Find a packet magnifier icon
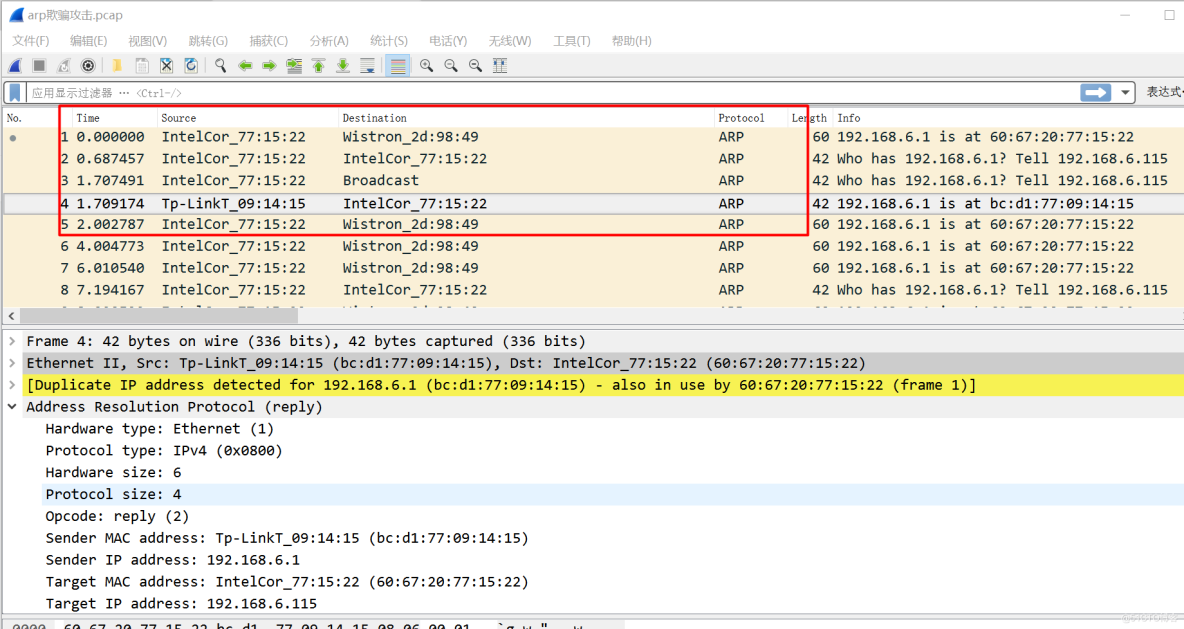The width and height of the screenshot is (1184, 629). pos(220,66)
